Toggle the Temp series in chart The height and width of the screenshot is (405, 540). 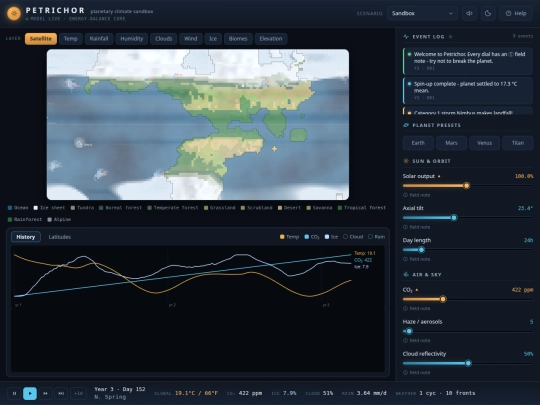pos(289,237)
